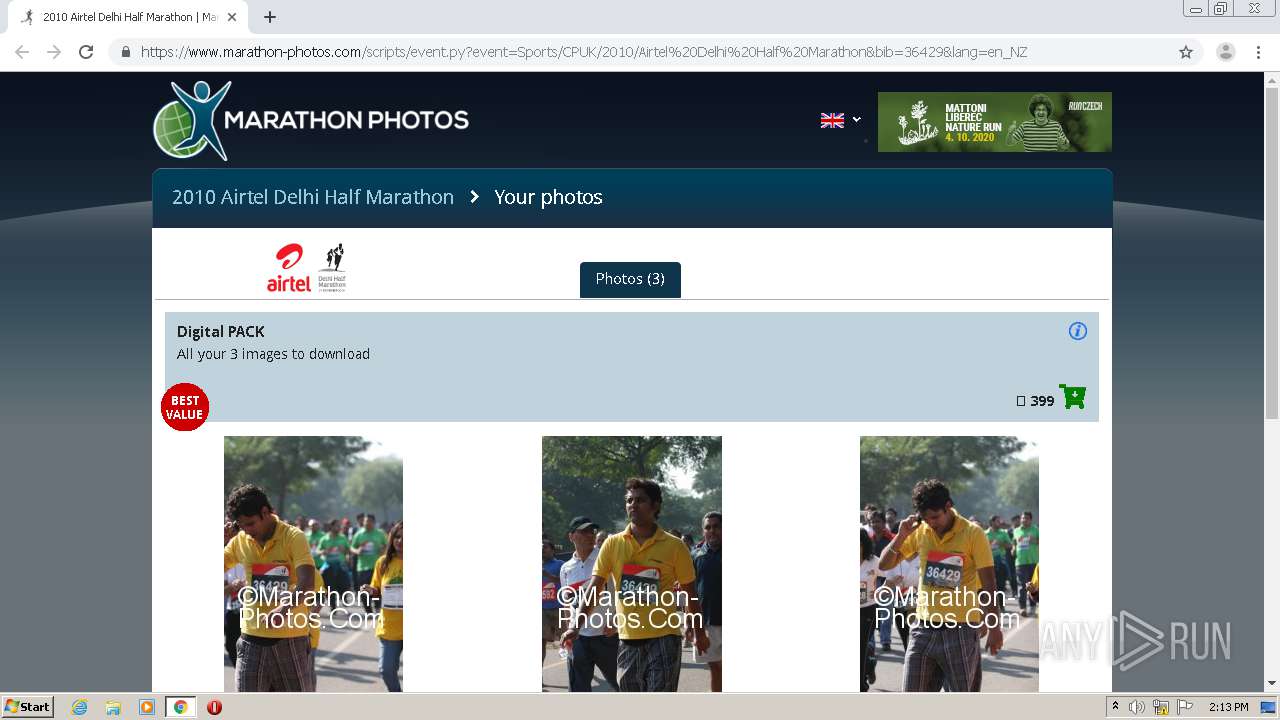1280x720 pixels.
Task: Open the Mattoni Liberec Nature Run banner
Action: [x=994, y=122]
